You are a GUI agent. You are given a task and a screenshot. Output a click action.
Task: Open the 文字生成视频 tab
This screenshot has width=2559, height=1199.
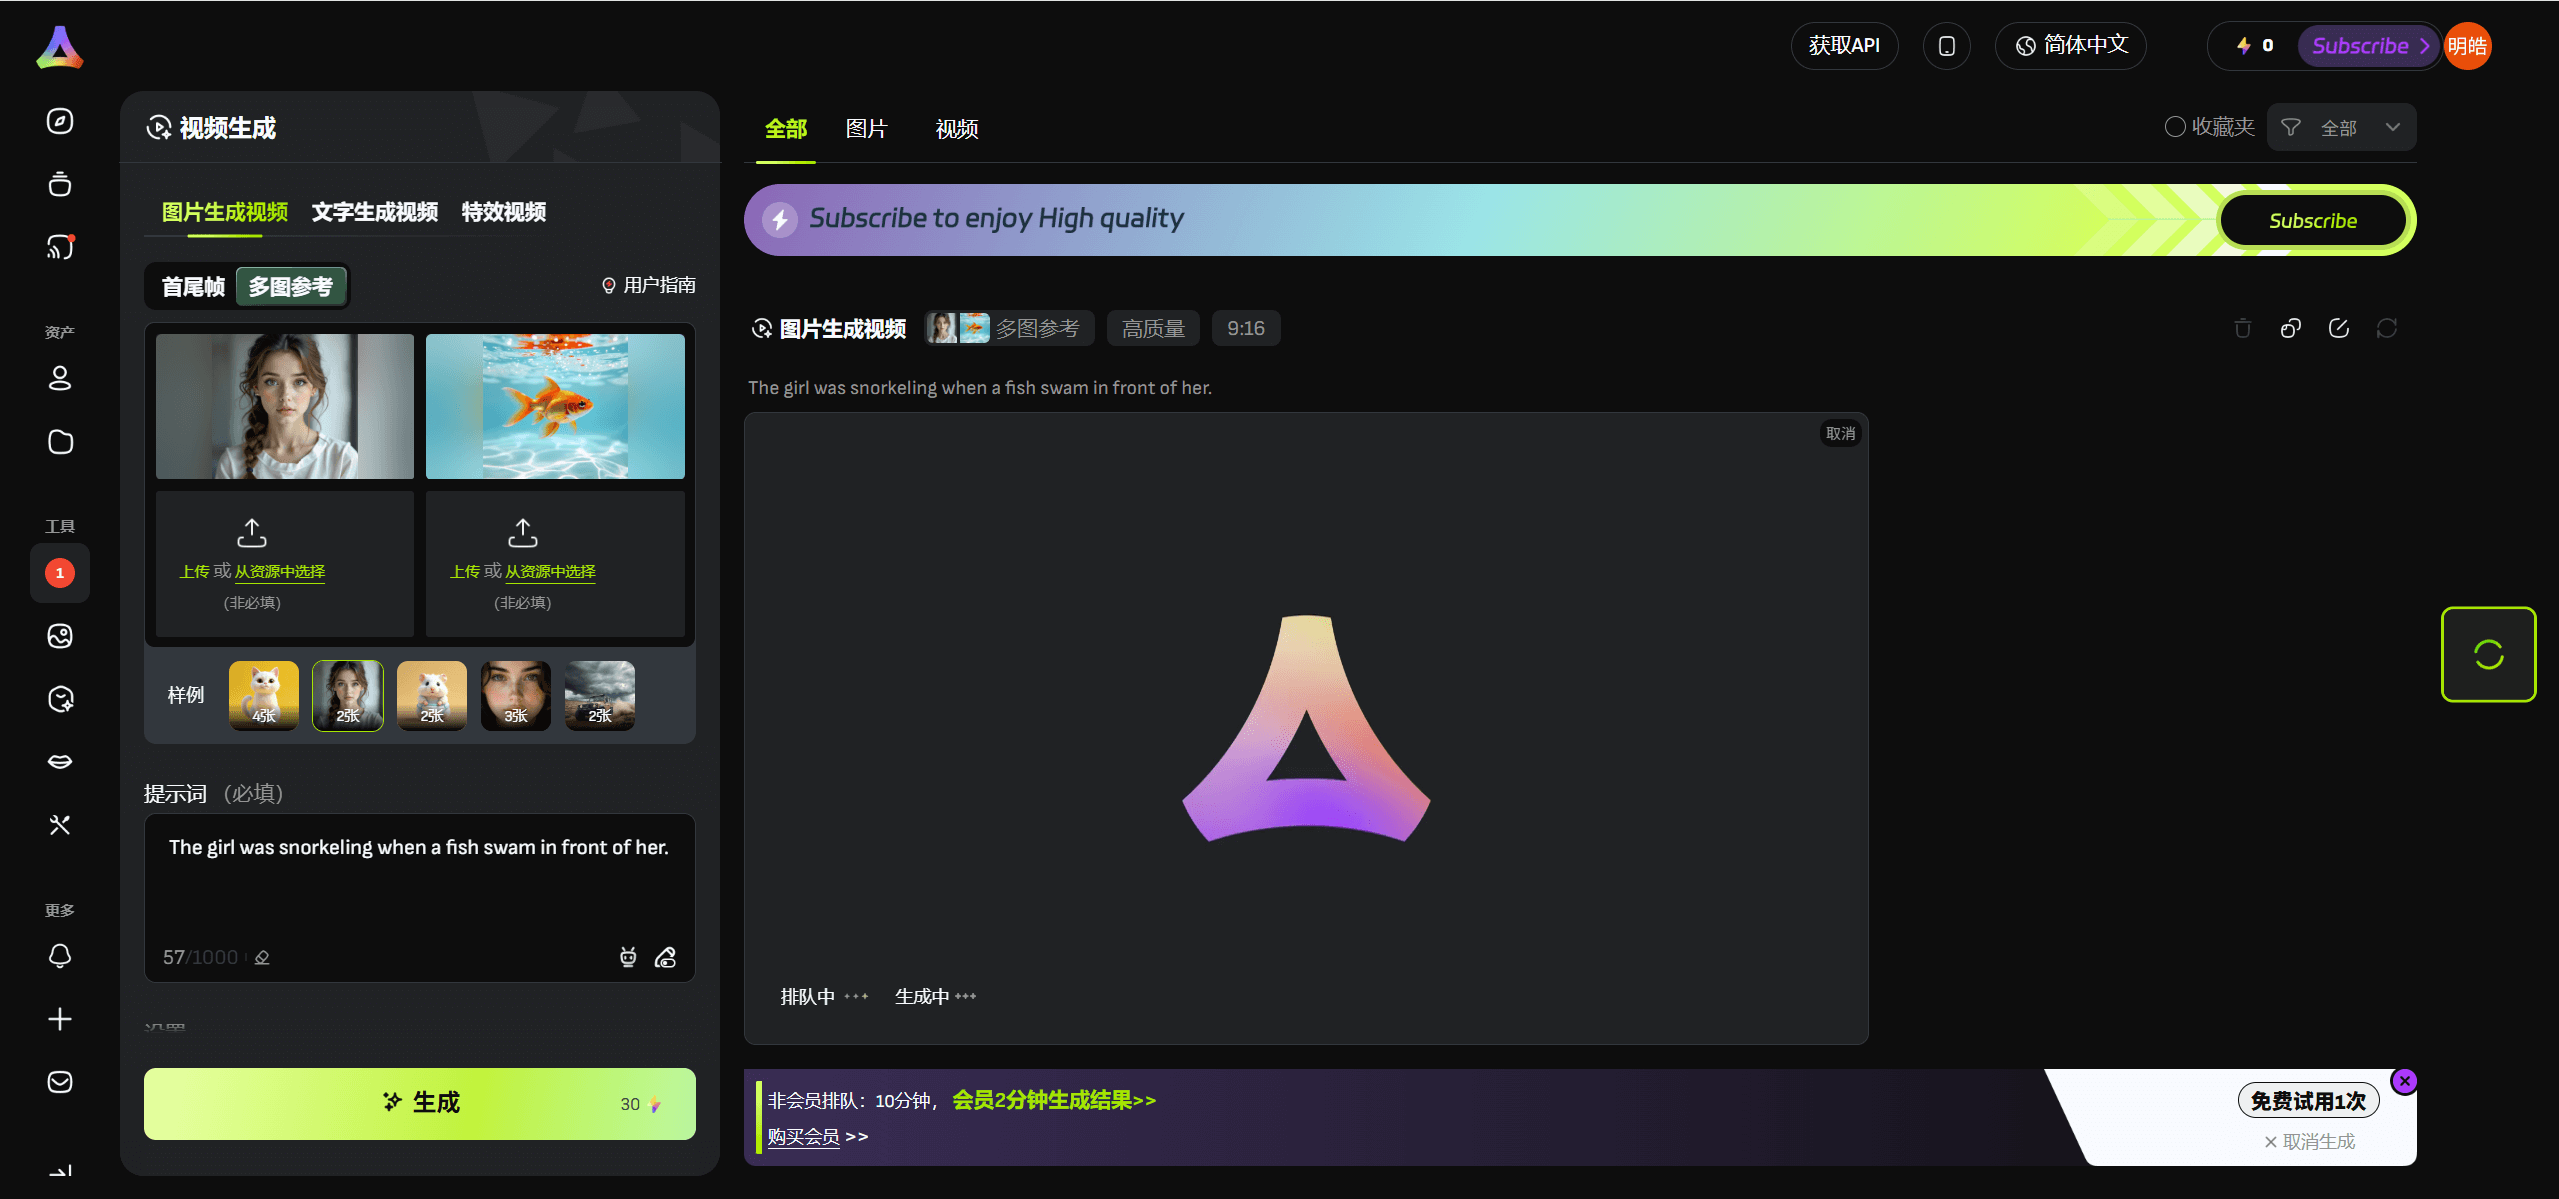click(x=375, y=212)
